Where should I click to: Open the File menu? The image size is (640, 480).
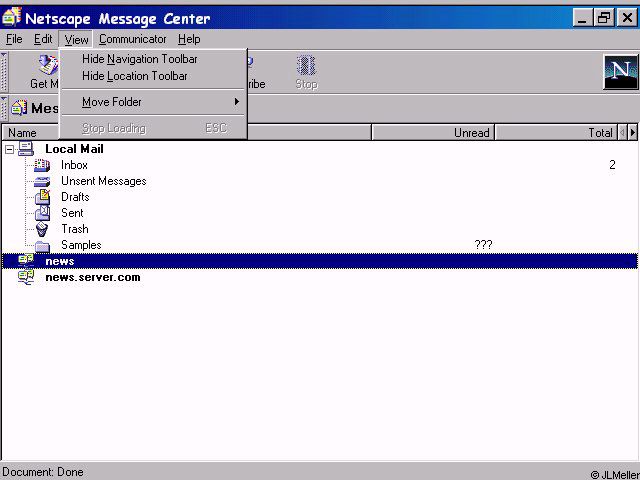(14, 39)
